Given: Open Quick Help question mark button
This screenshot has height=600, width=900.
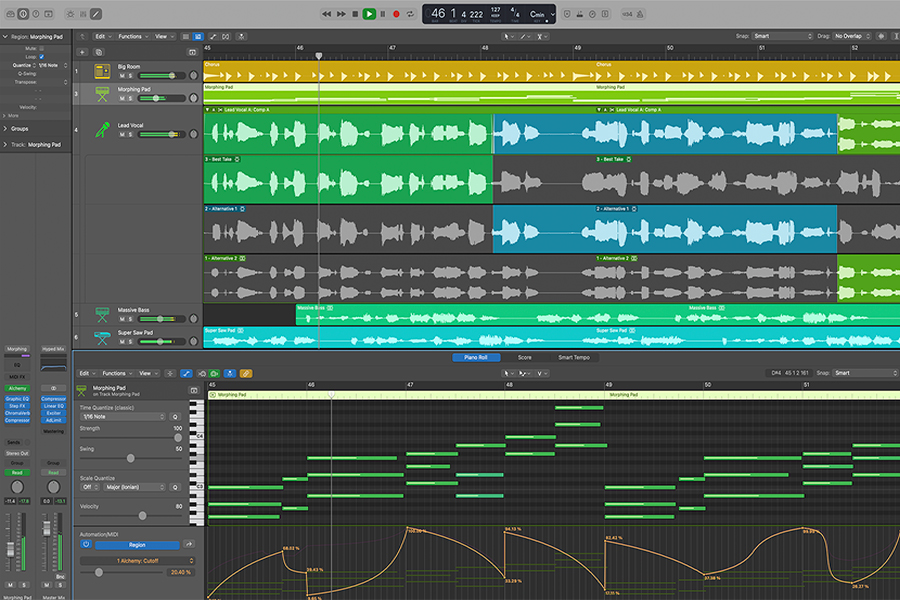Looking at the screenshot, I should point(36,14).
